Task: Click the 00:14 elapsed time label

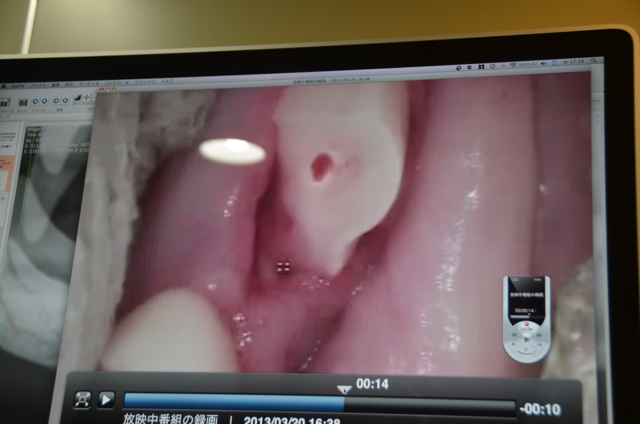Action: 372,384
